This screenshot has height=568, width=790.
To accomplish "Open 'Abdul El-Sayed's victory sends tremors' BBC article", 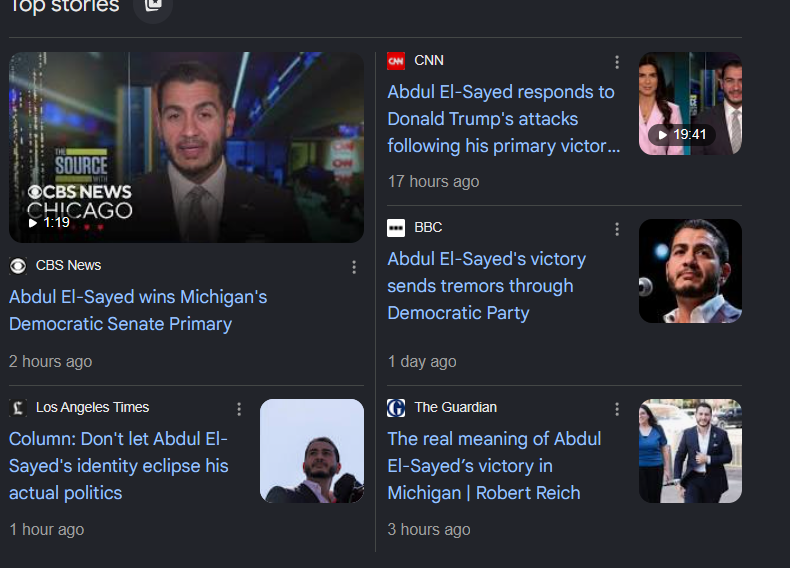I will (487, 286).
